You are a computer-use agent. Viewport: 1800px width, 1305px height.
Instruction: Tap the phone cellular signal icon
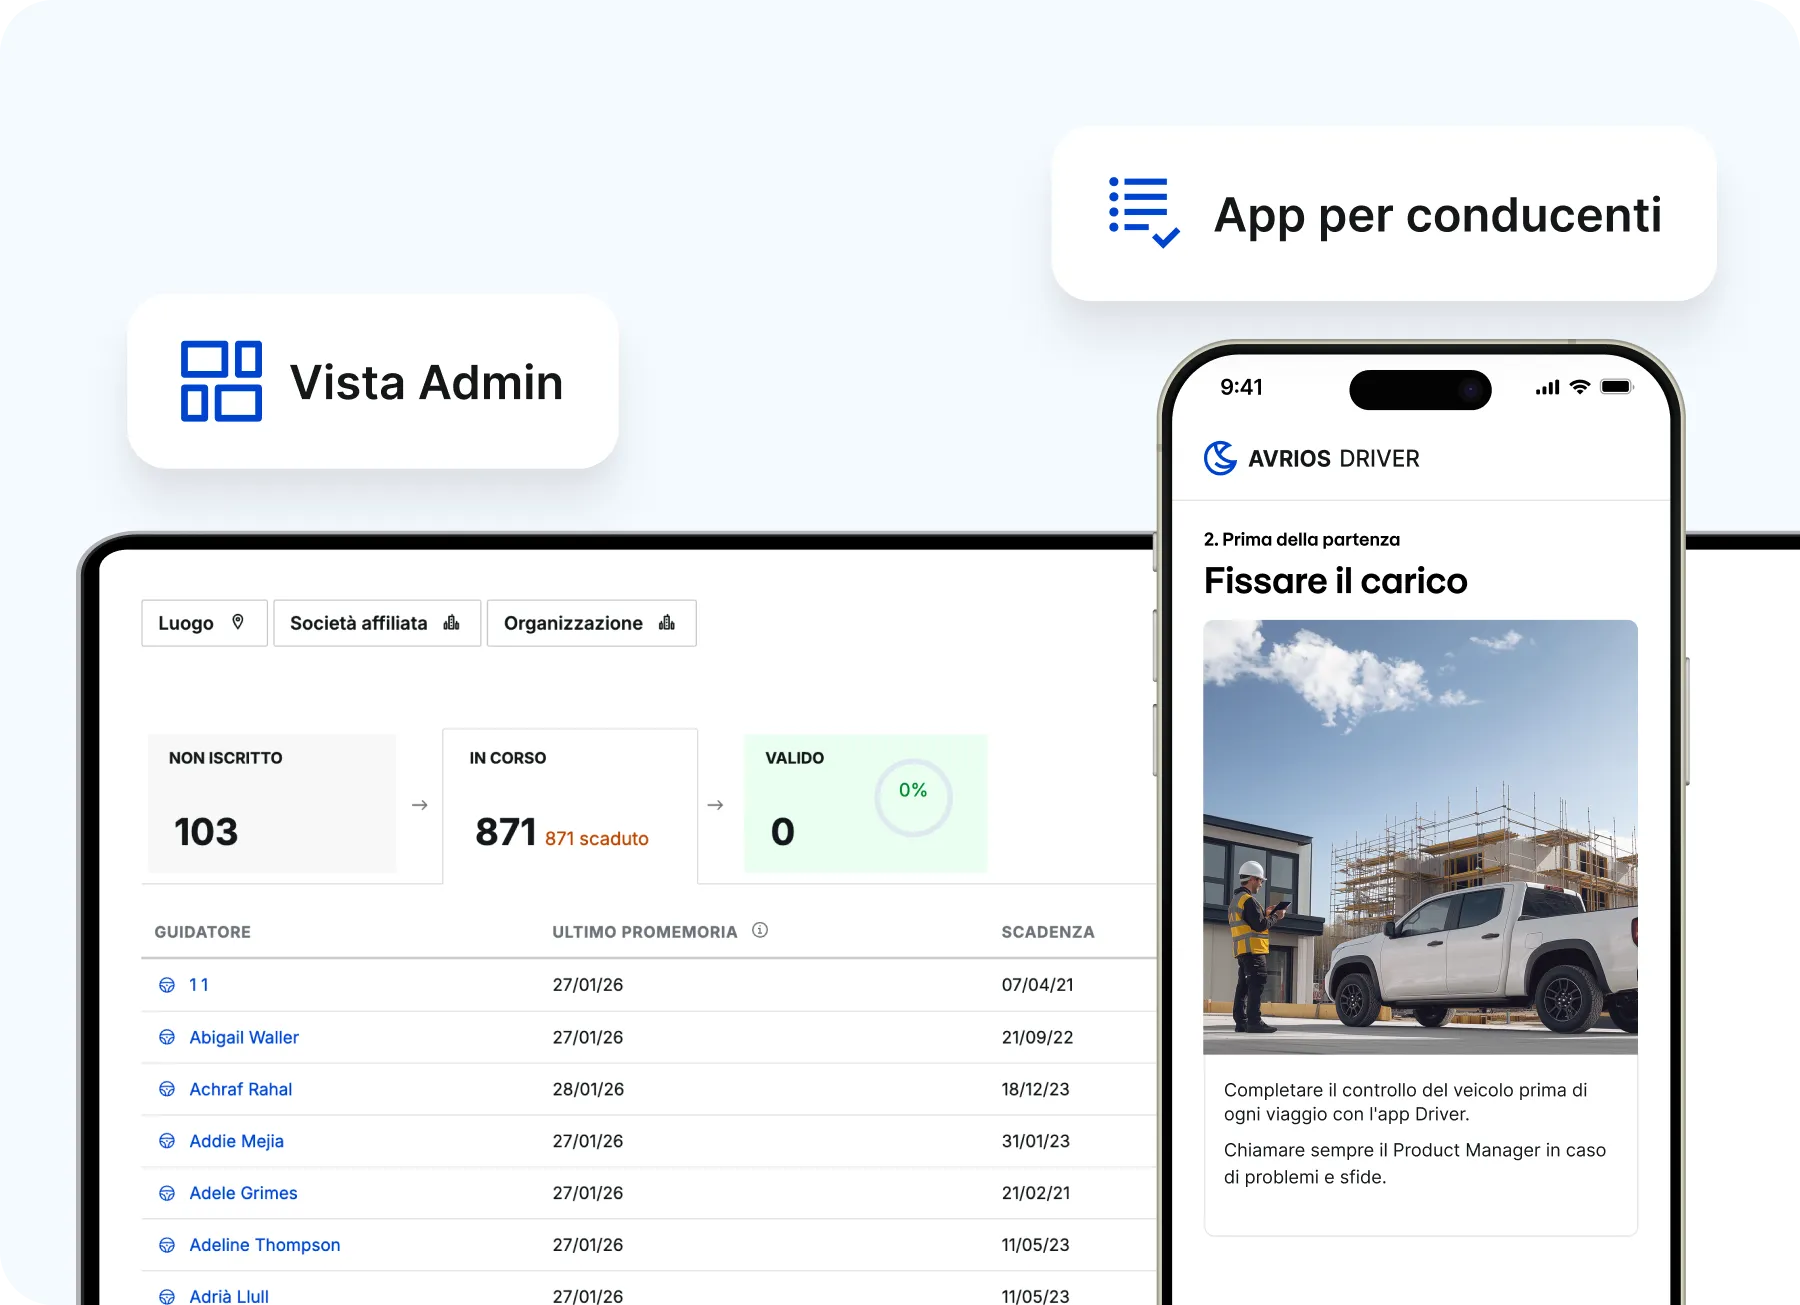pos(1547,387)
